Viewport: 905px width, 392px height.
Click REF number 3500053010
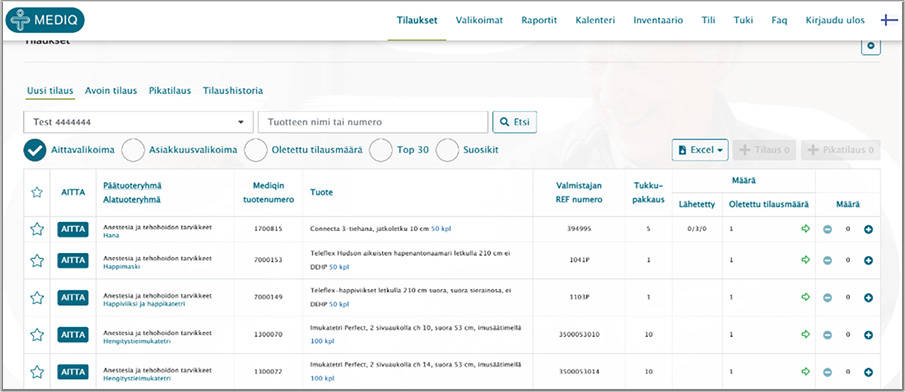pyautogui.click(x=579, y=335)
